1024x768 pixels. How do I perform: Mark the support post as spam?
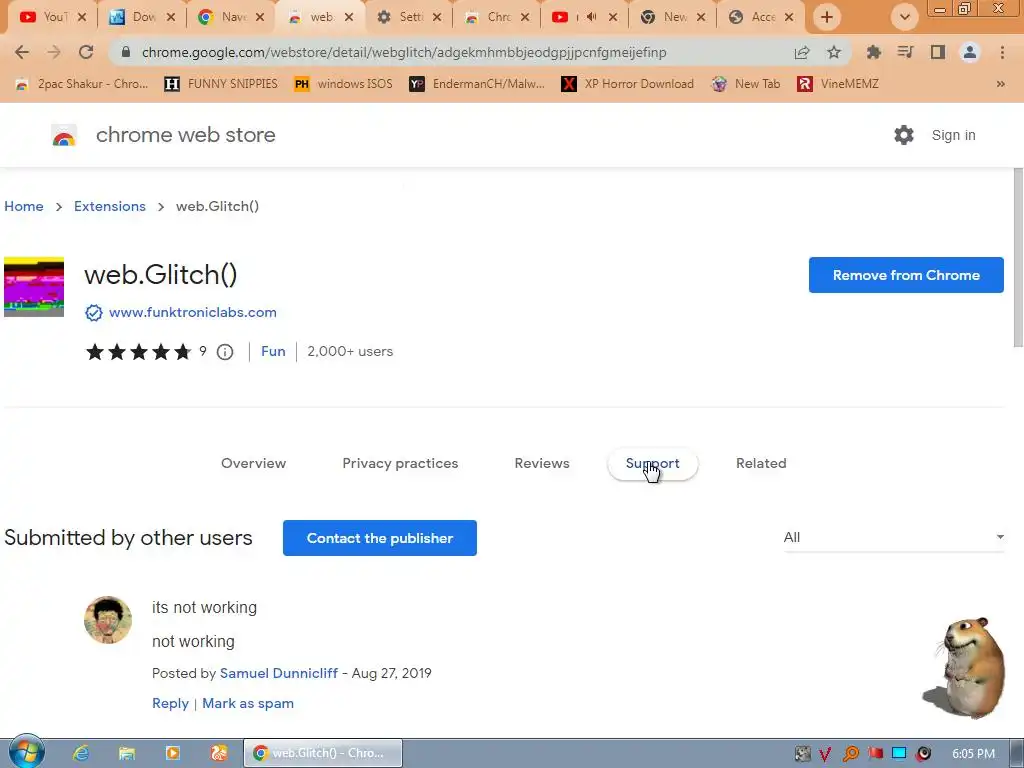pyautogui.click(x=248, y=703)
